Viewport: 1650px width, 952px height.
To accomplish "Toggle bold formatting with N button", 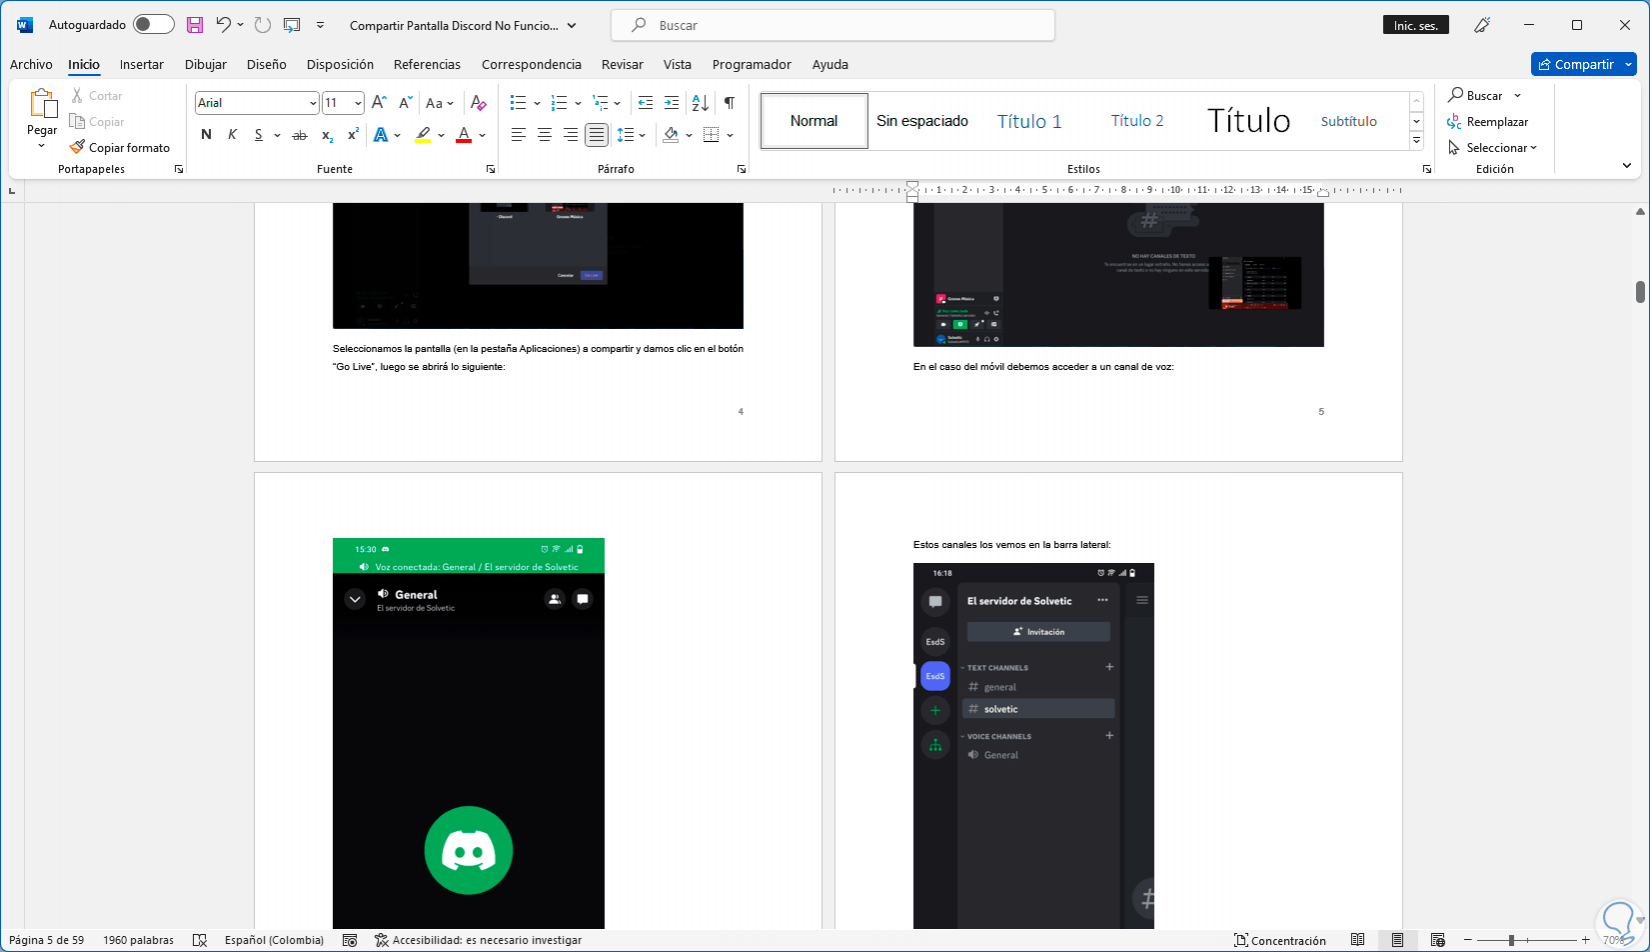I will 206,135.
